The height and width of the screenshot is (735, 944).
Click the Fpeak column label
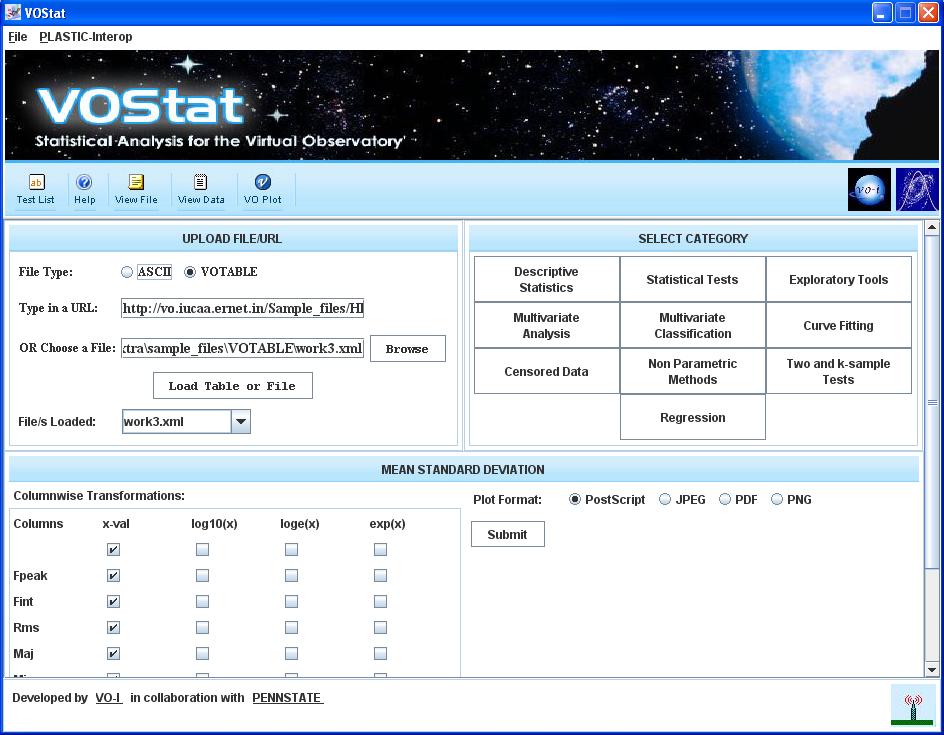tap(30, 576)
